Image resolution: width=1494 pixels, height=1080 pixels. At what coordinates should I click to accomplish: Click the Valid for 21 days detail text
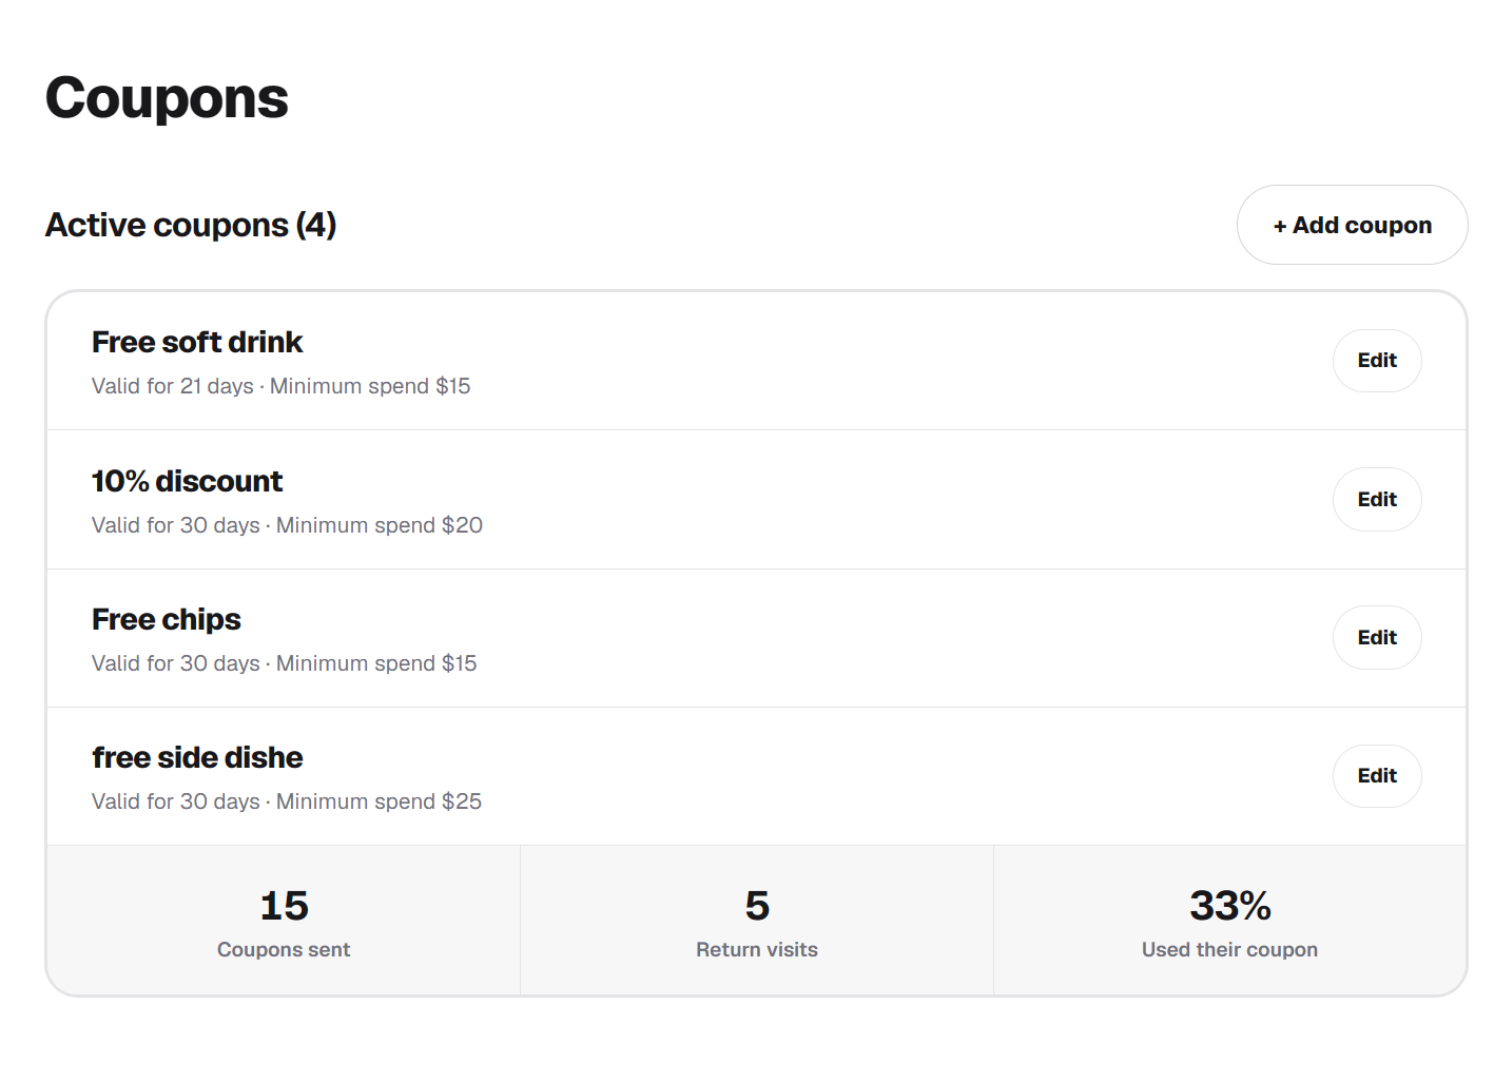172,386
